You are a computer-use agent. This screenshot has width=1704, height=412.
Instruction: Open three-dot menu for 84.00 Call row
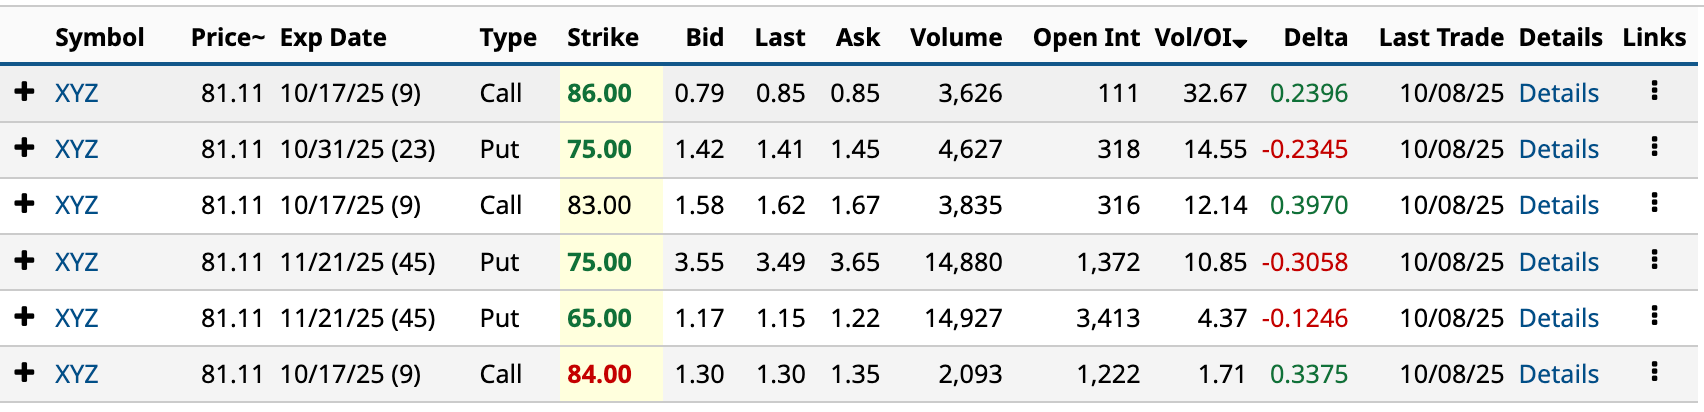point(1654,372)
